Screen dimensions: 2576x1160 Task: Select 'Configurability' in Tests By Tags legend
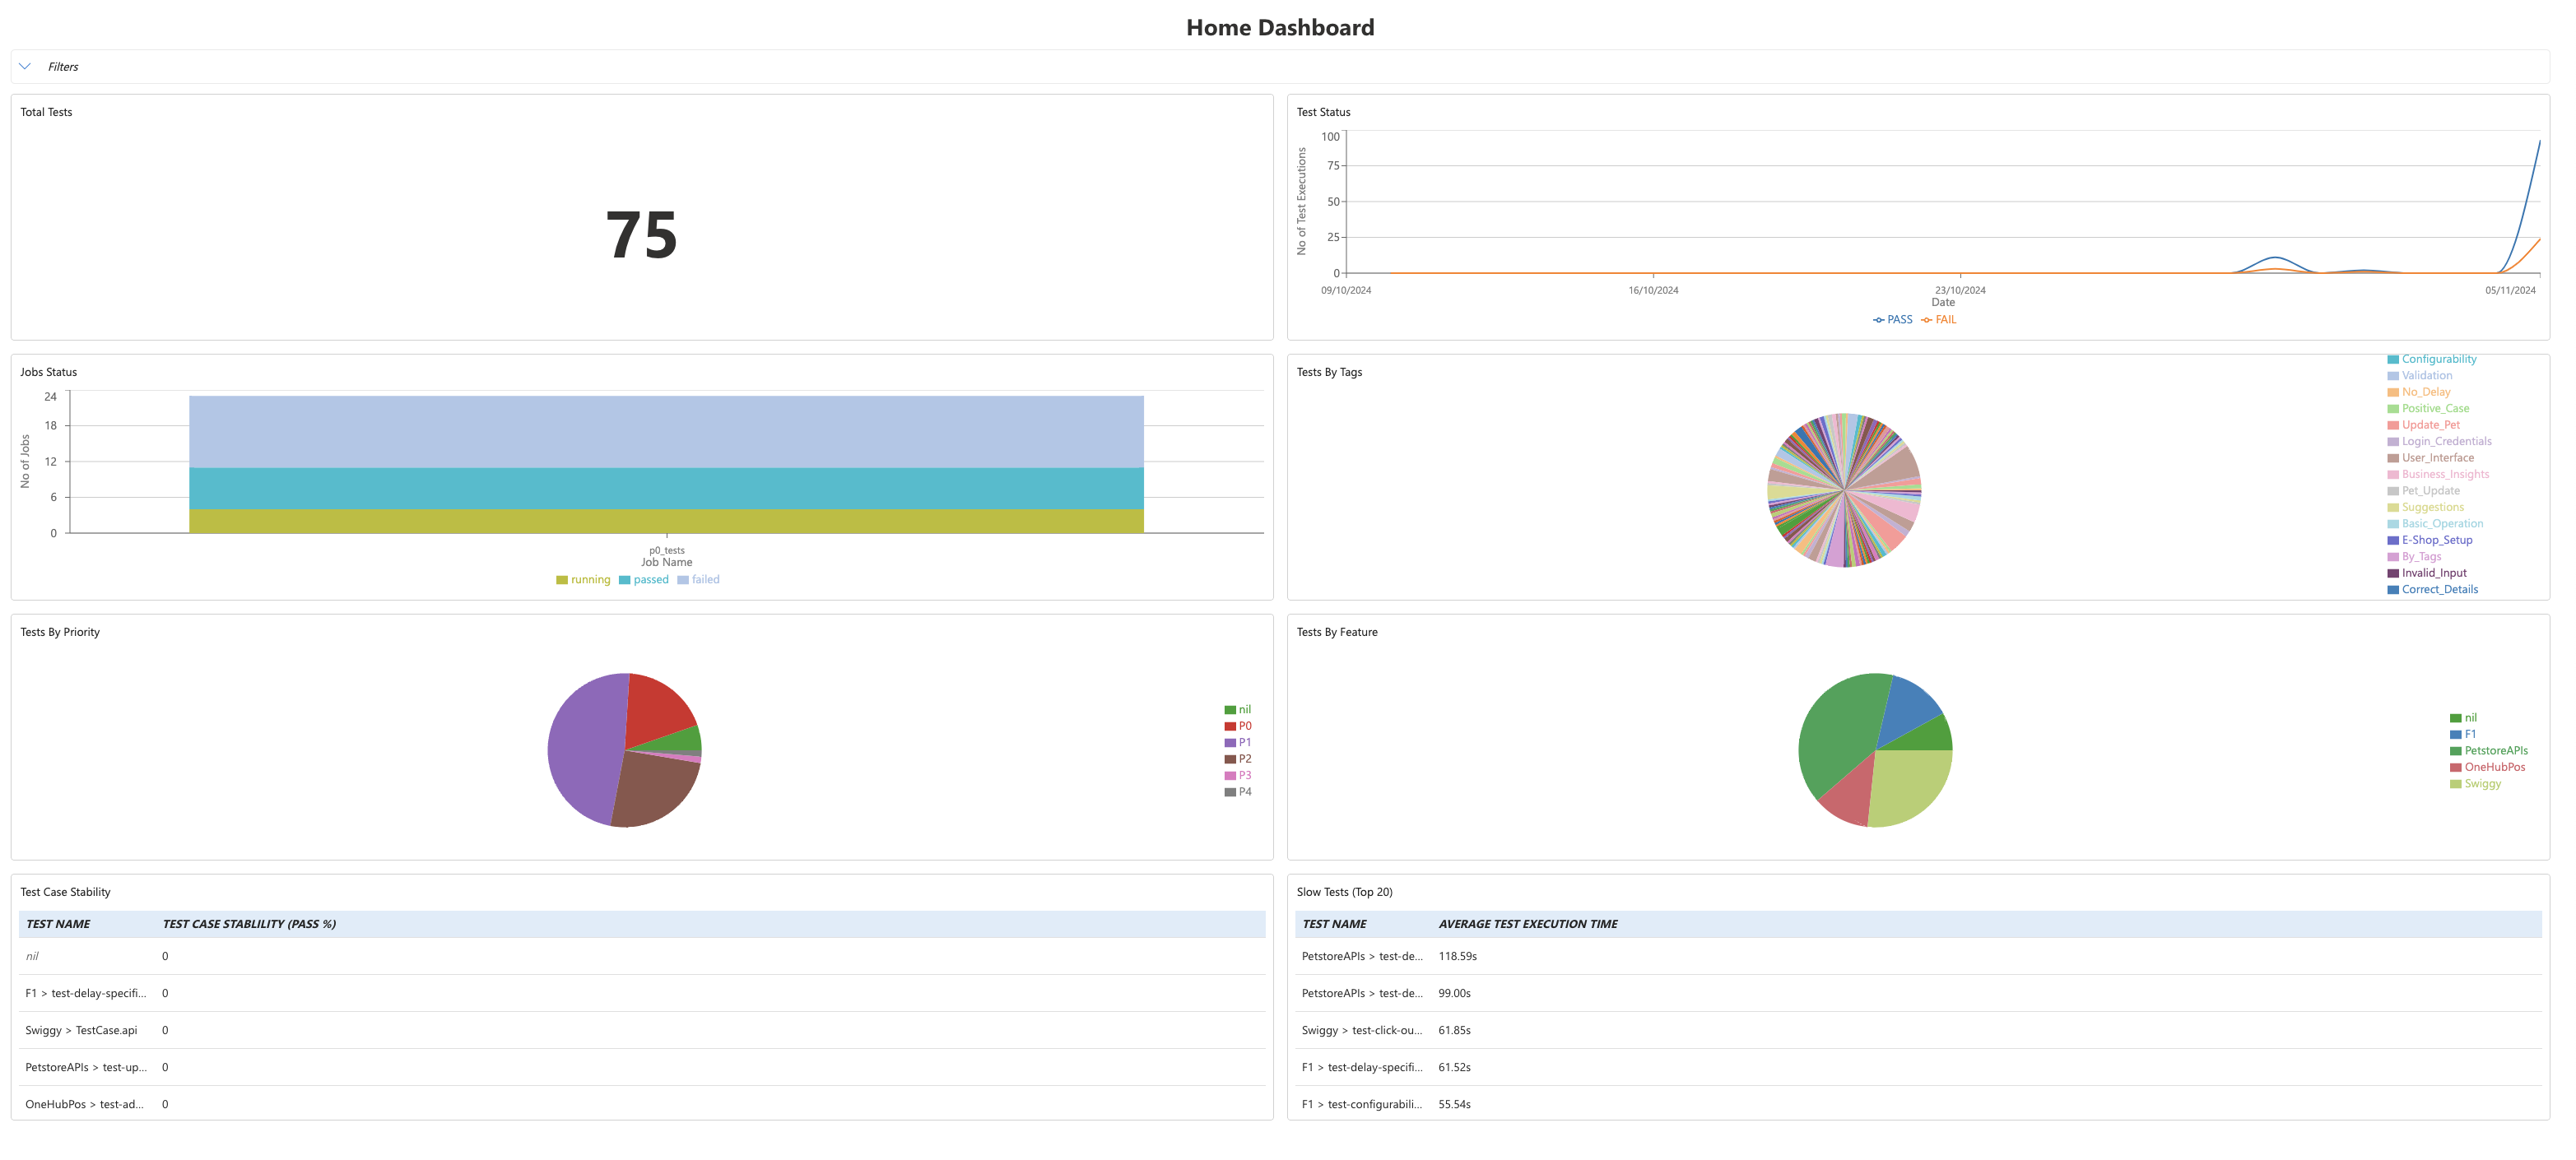[x=2440, y=359]
